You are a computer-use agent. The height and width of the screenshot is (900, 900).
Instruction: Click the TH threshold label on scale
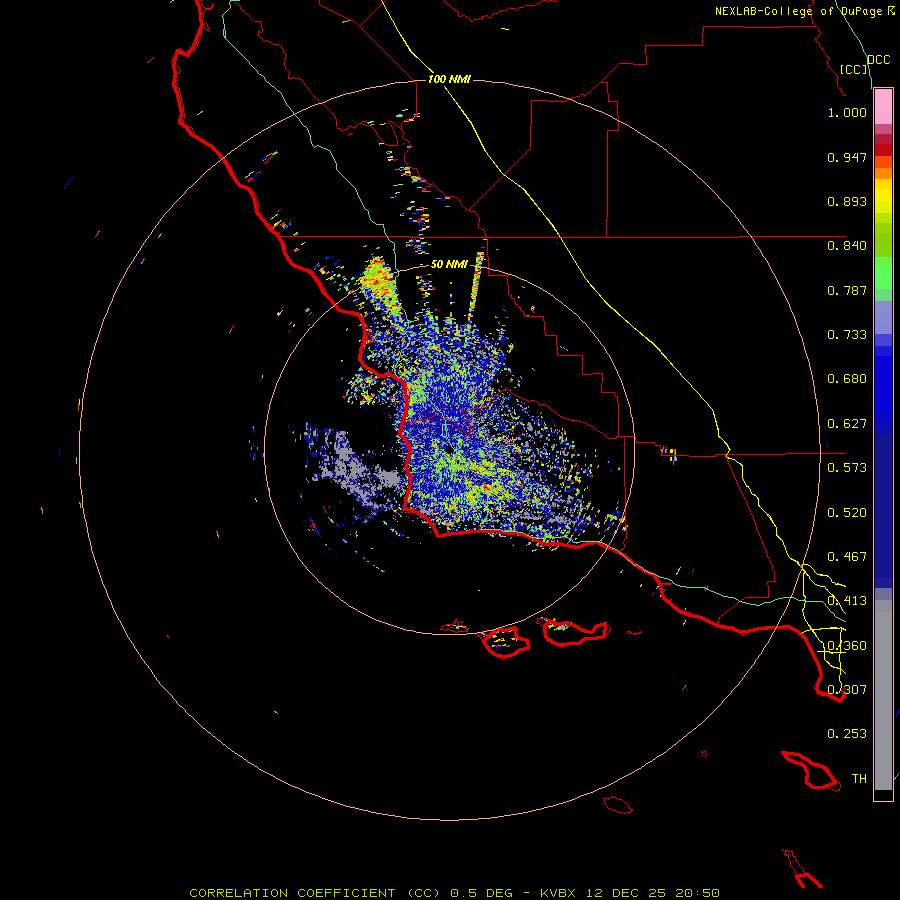[x=859, y=779]
